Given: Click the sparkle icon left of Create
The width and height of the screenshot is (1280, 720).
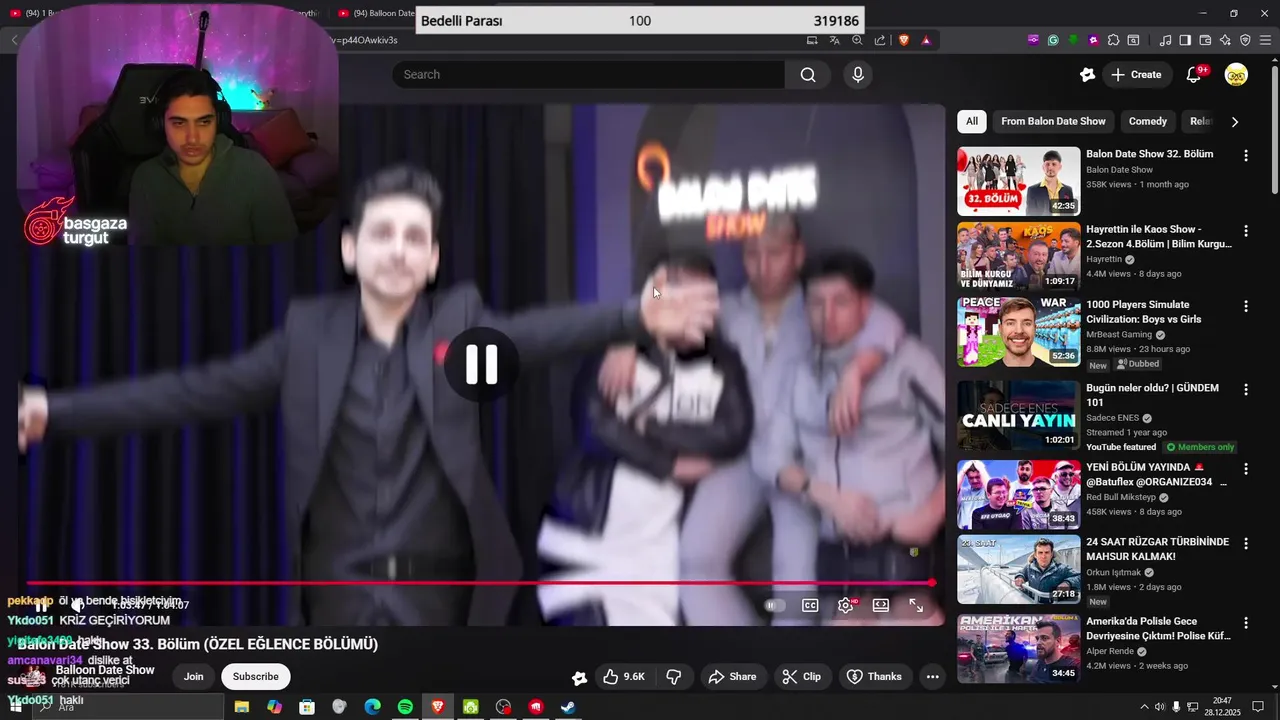Looking at the screenshot, I should [x=1088, y=75].
